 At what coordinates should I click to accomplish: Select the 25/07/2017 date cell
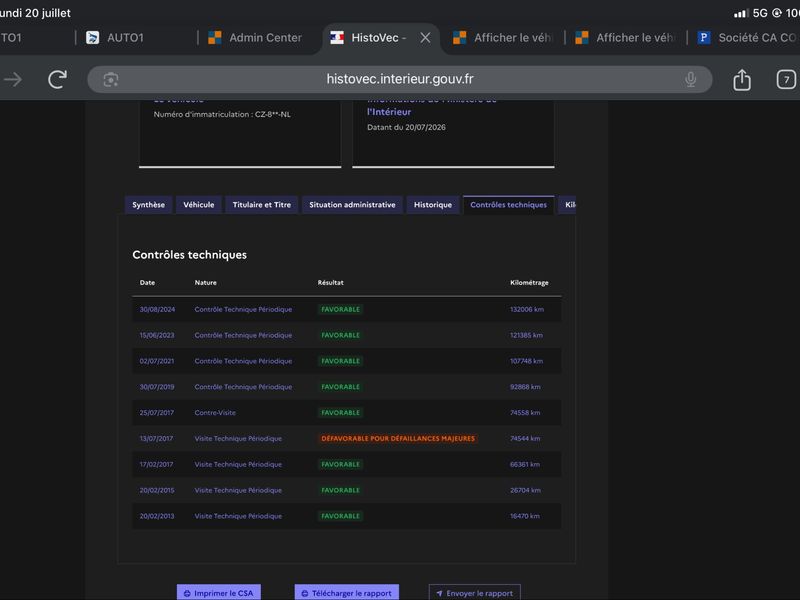(x=157, y=412)
